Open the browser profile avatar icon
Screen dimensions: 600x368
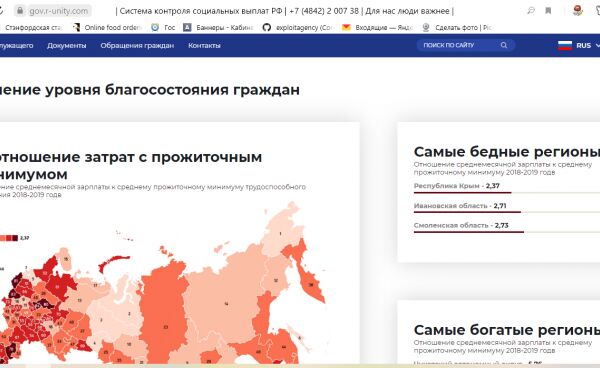577,10
